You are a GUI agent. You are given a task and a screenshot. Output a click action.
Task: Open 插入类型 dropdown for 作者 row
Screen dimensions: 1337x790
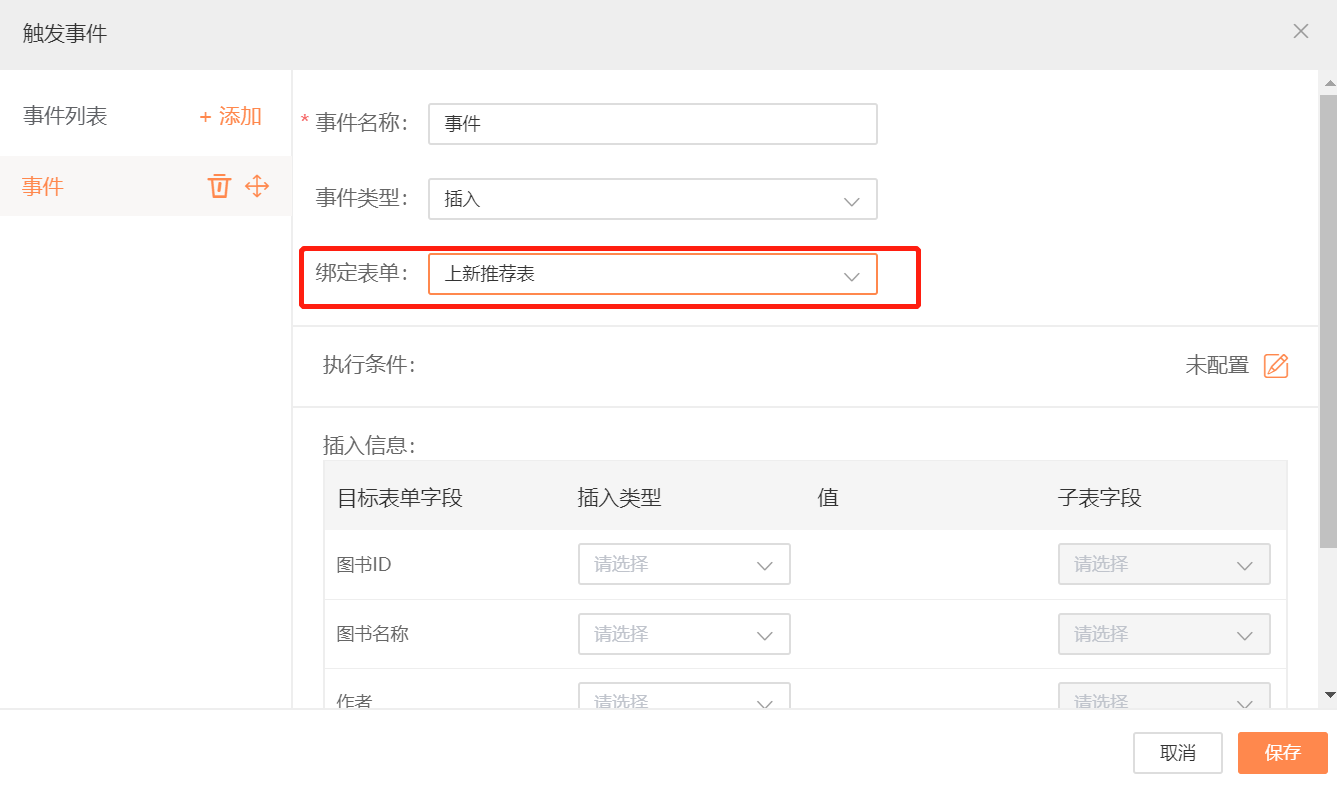684,698
